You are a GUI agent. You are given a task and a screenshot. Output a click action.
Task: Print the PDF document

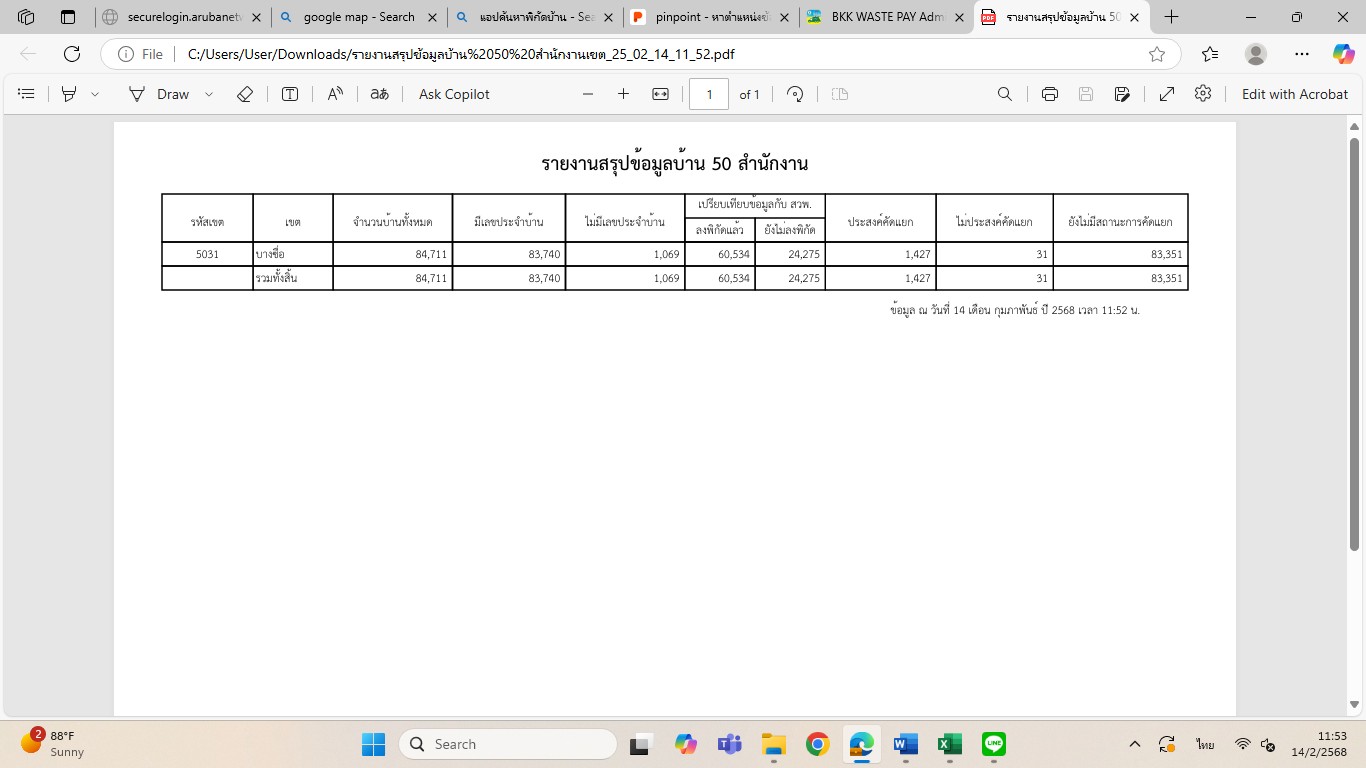(1049, 94)
